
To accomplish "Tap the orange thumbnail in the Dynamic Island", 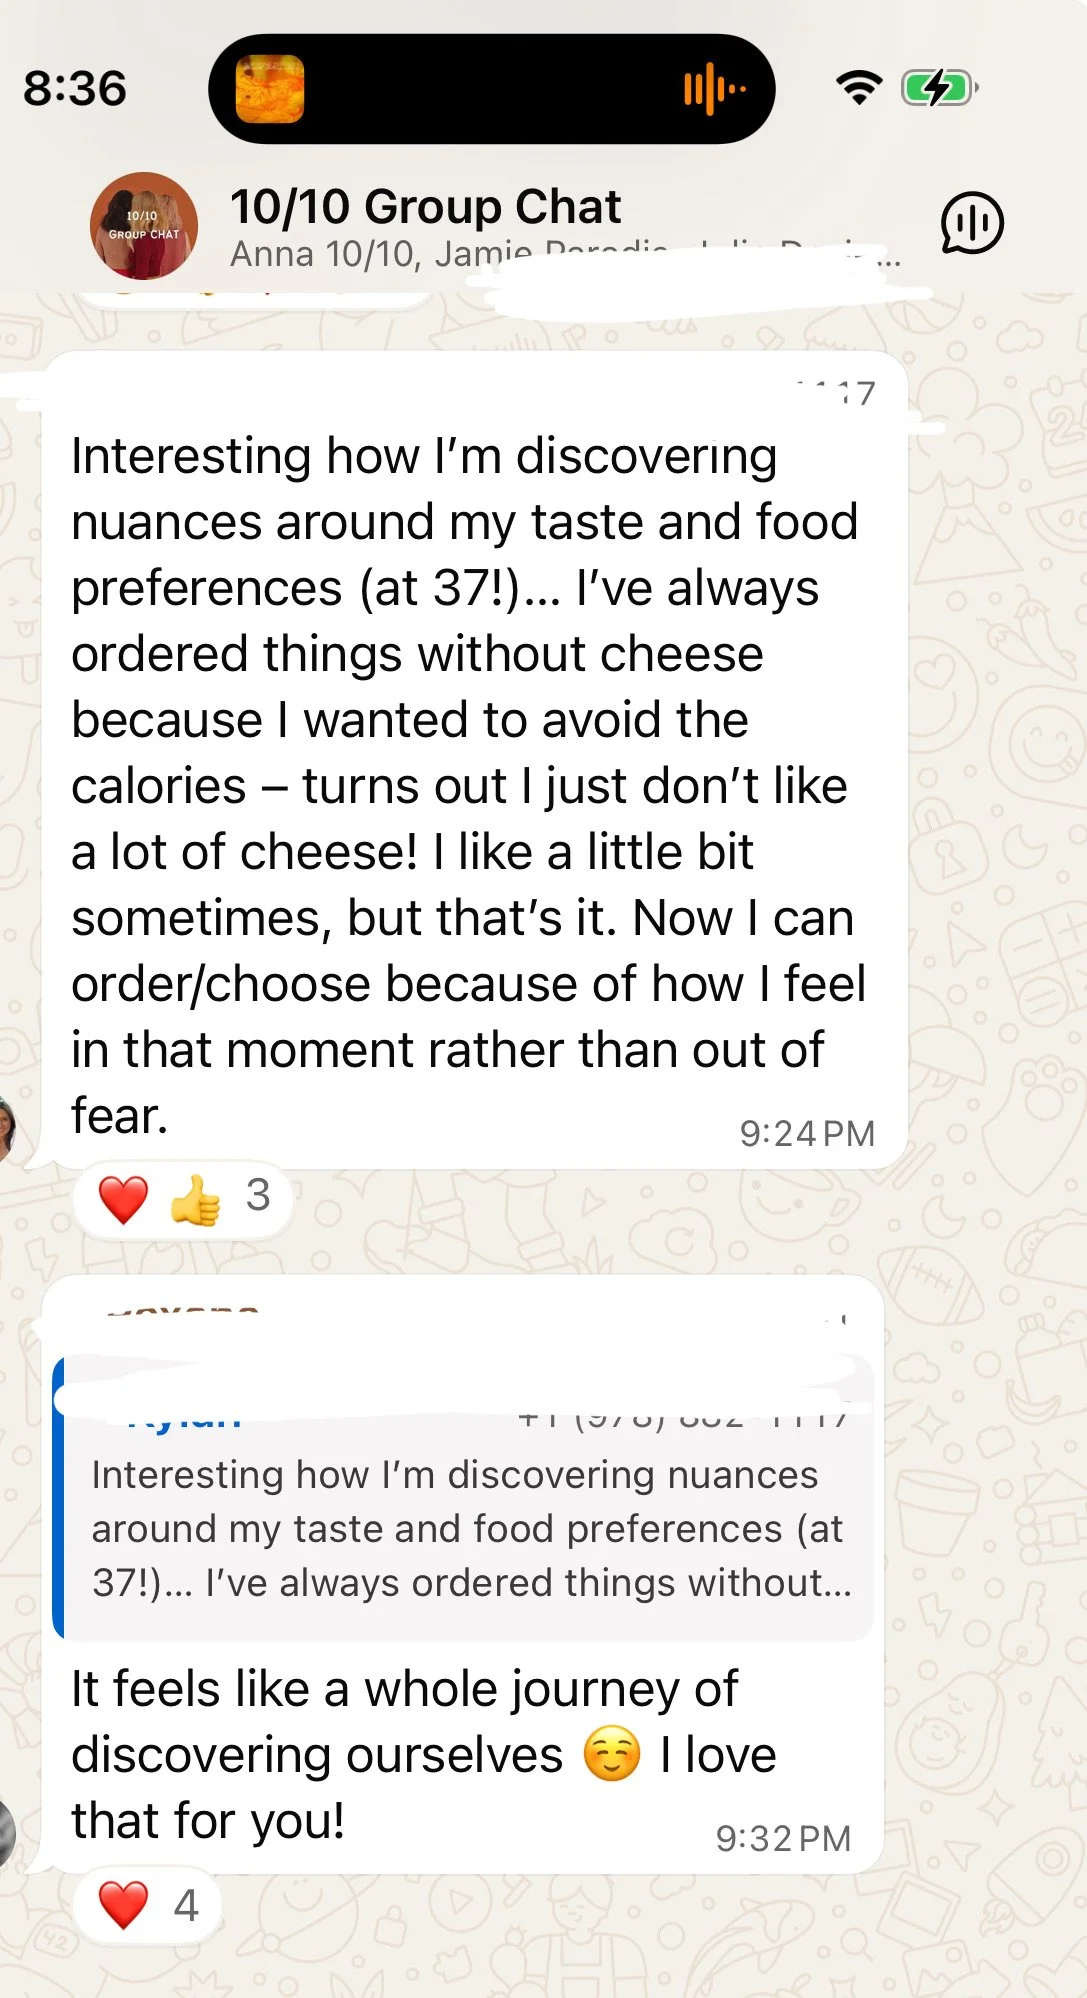I will tap(270, 89).
